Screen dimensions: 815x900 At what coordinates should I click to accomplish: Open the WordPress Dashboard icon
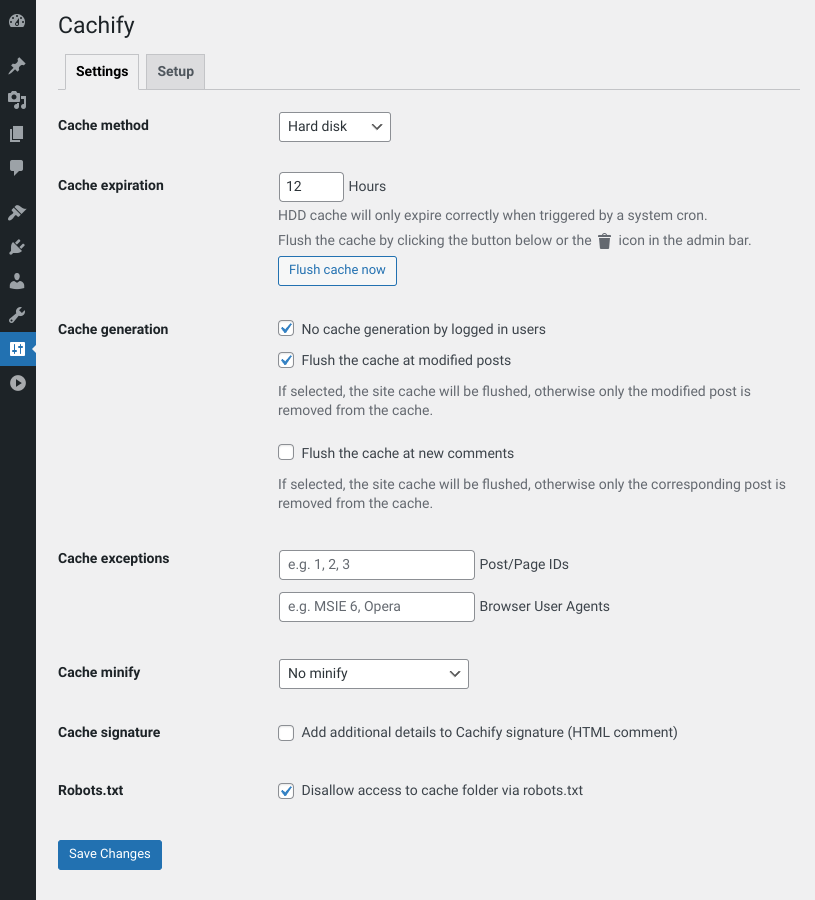(x=17, y=20)
